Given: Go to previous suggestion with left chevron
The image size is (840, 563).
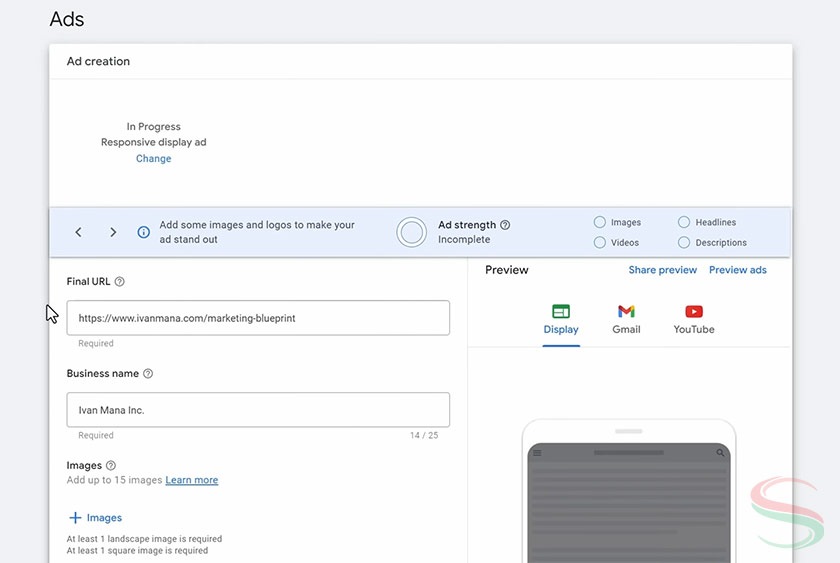Looking at the screenshot, I should [x=79, y=232].
